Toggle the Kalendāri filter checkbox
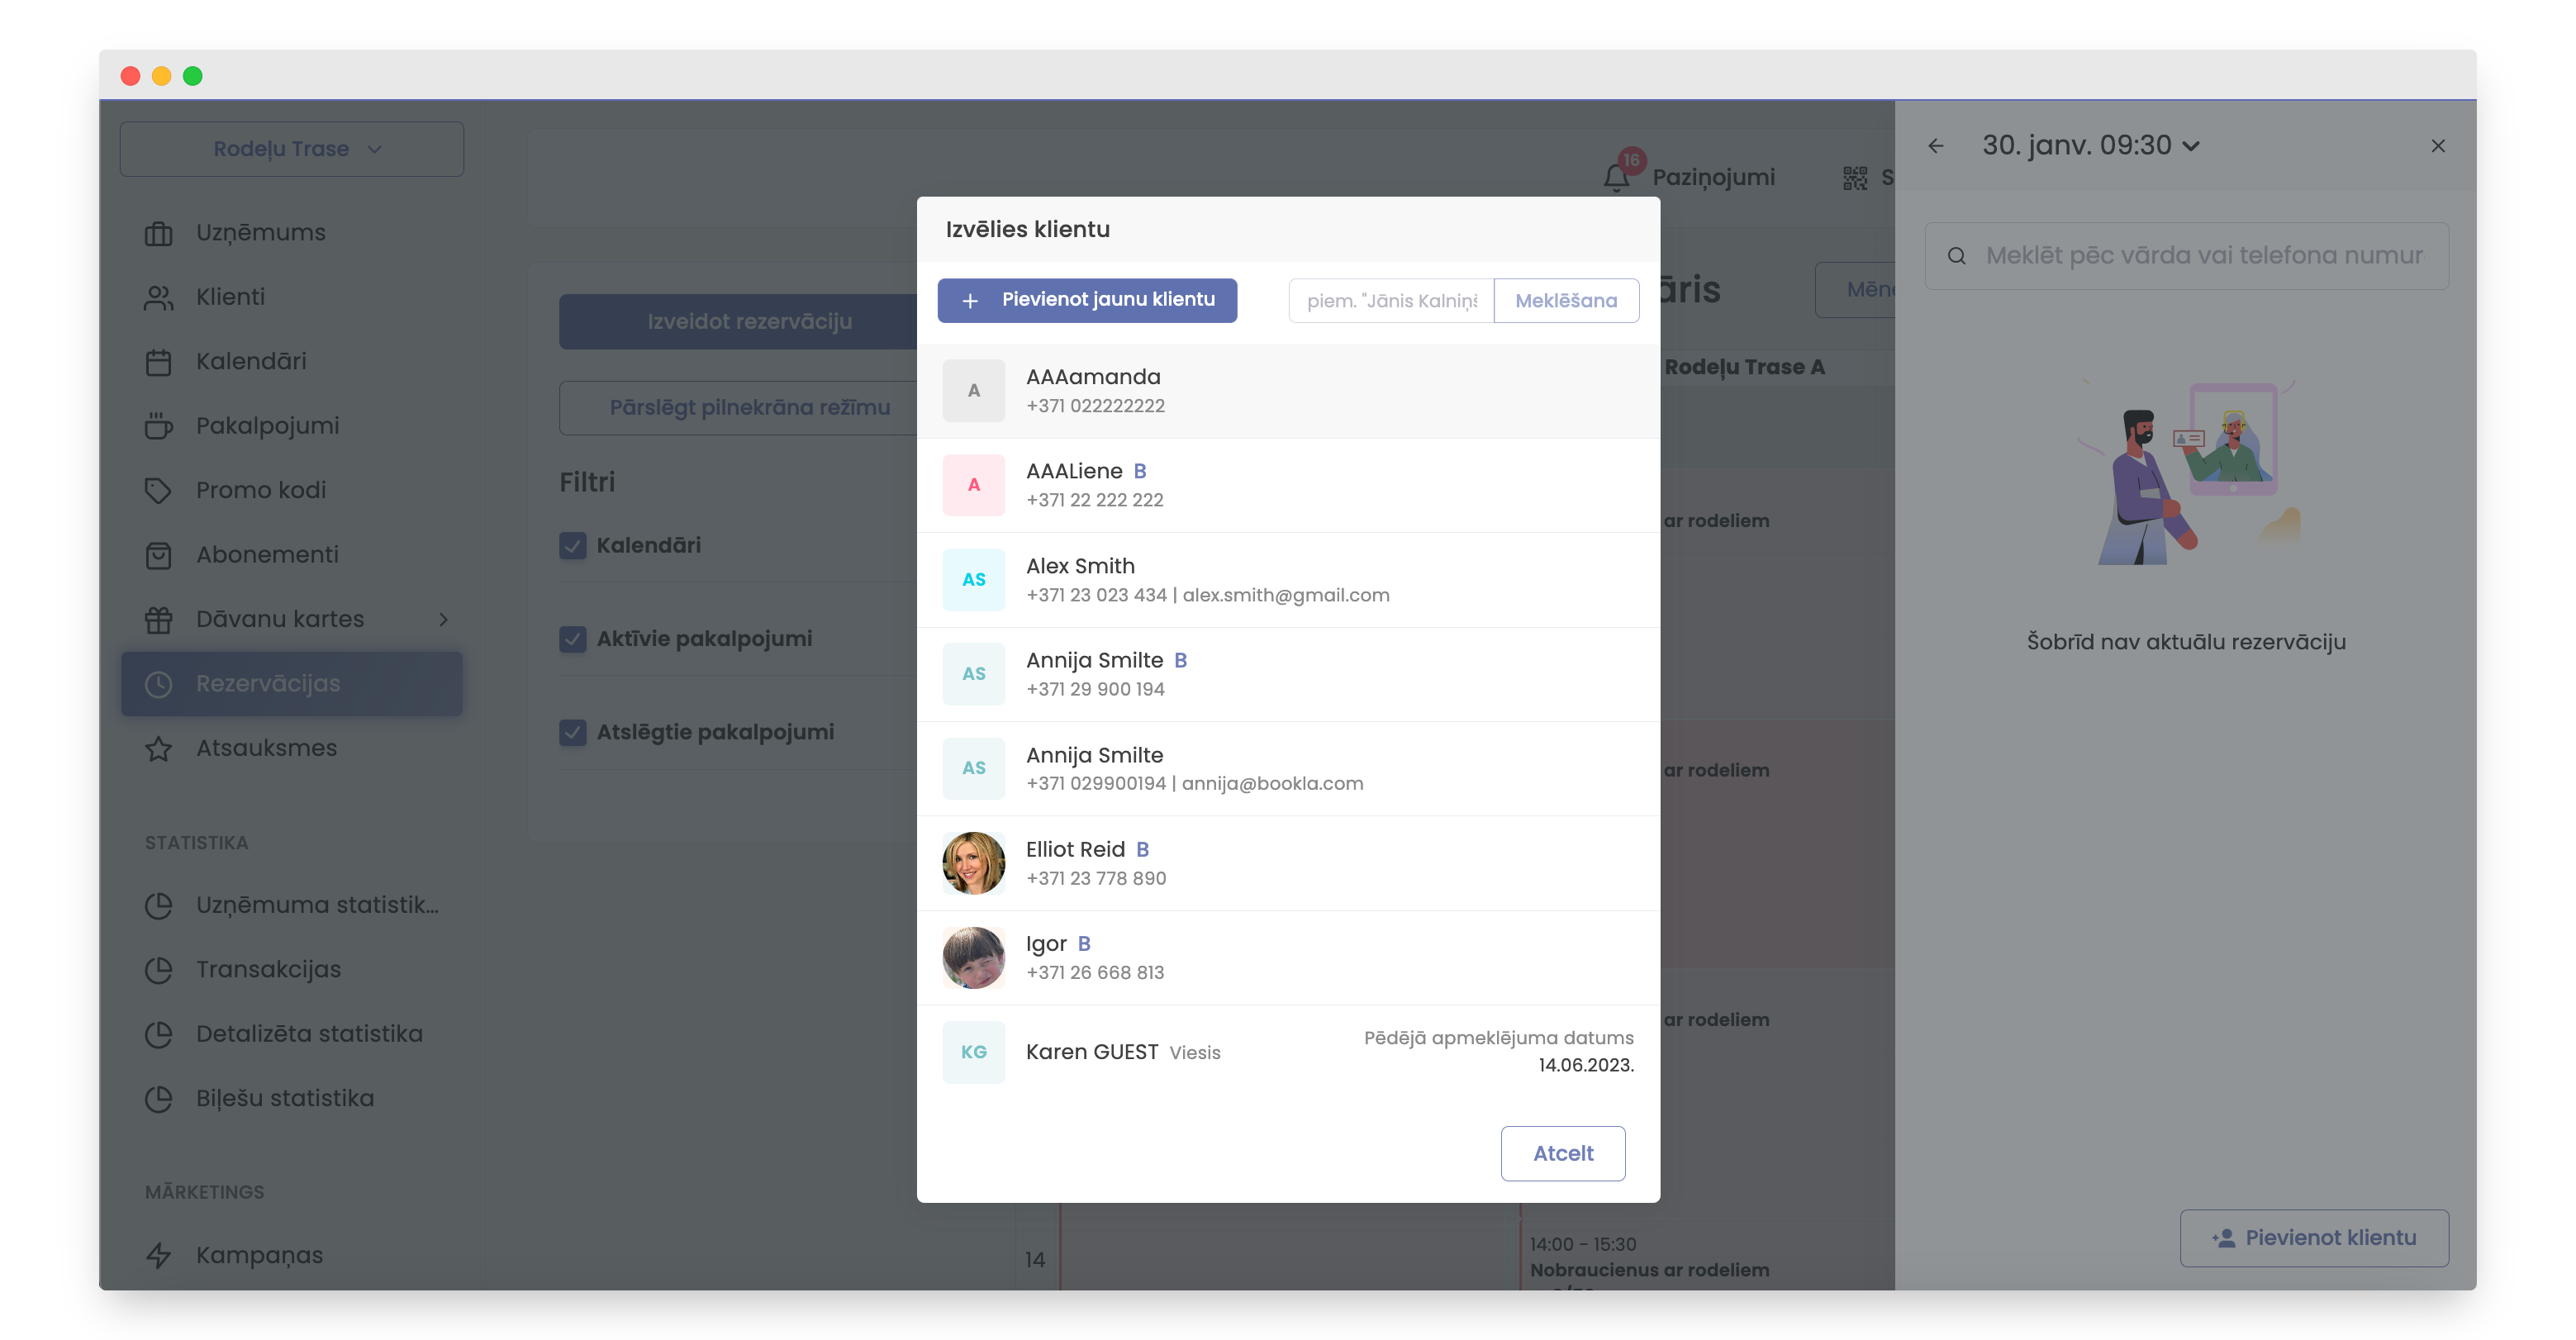This screenshot has width=2576, height=1340. 573,545
